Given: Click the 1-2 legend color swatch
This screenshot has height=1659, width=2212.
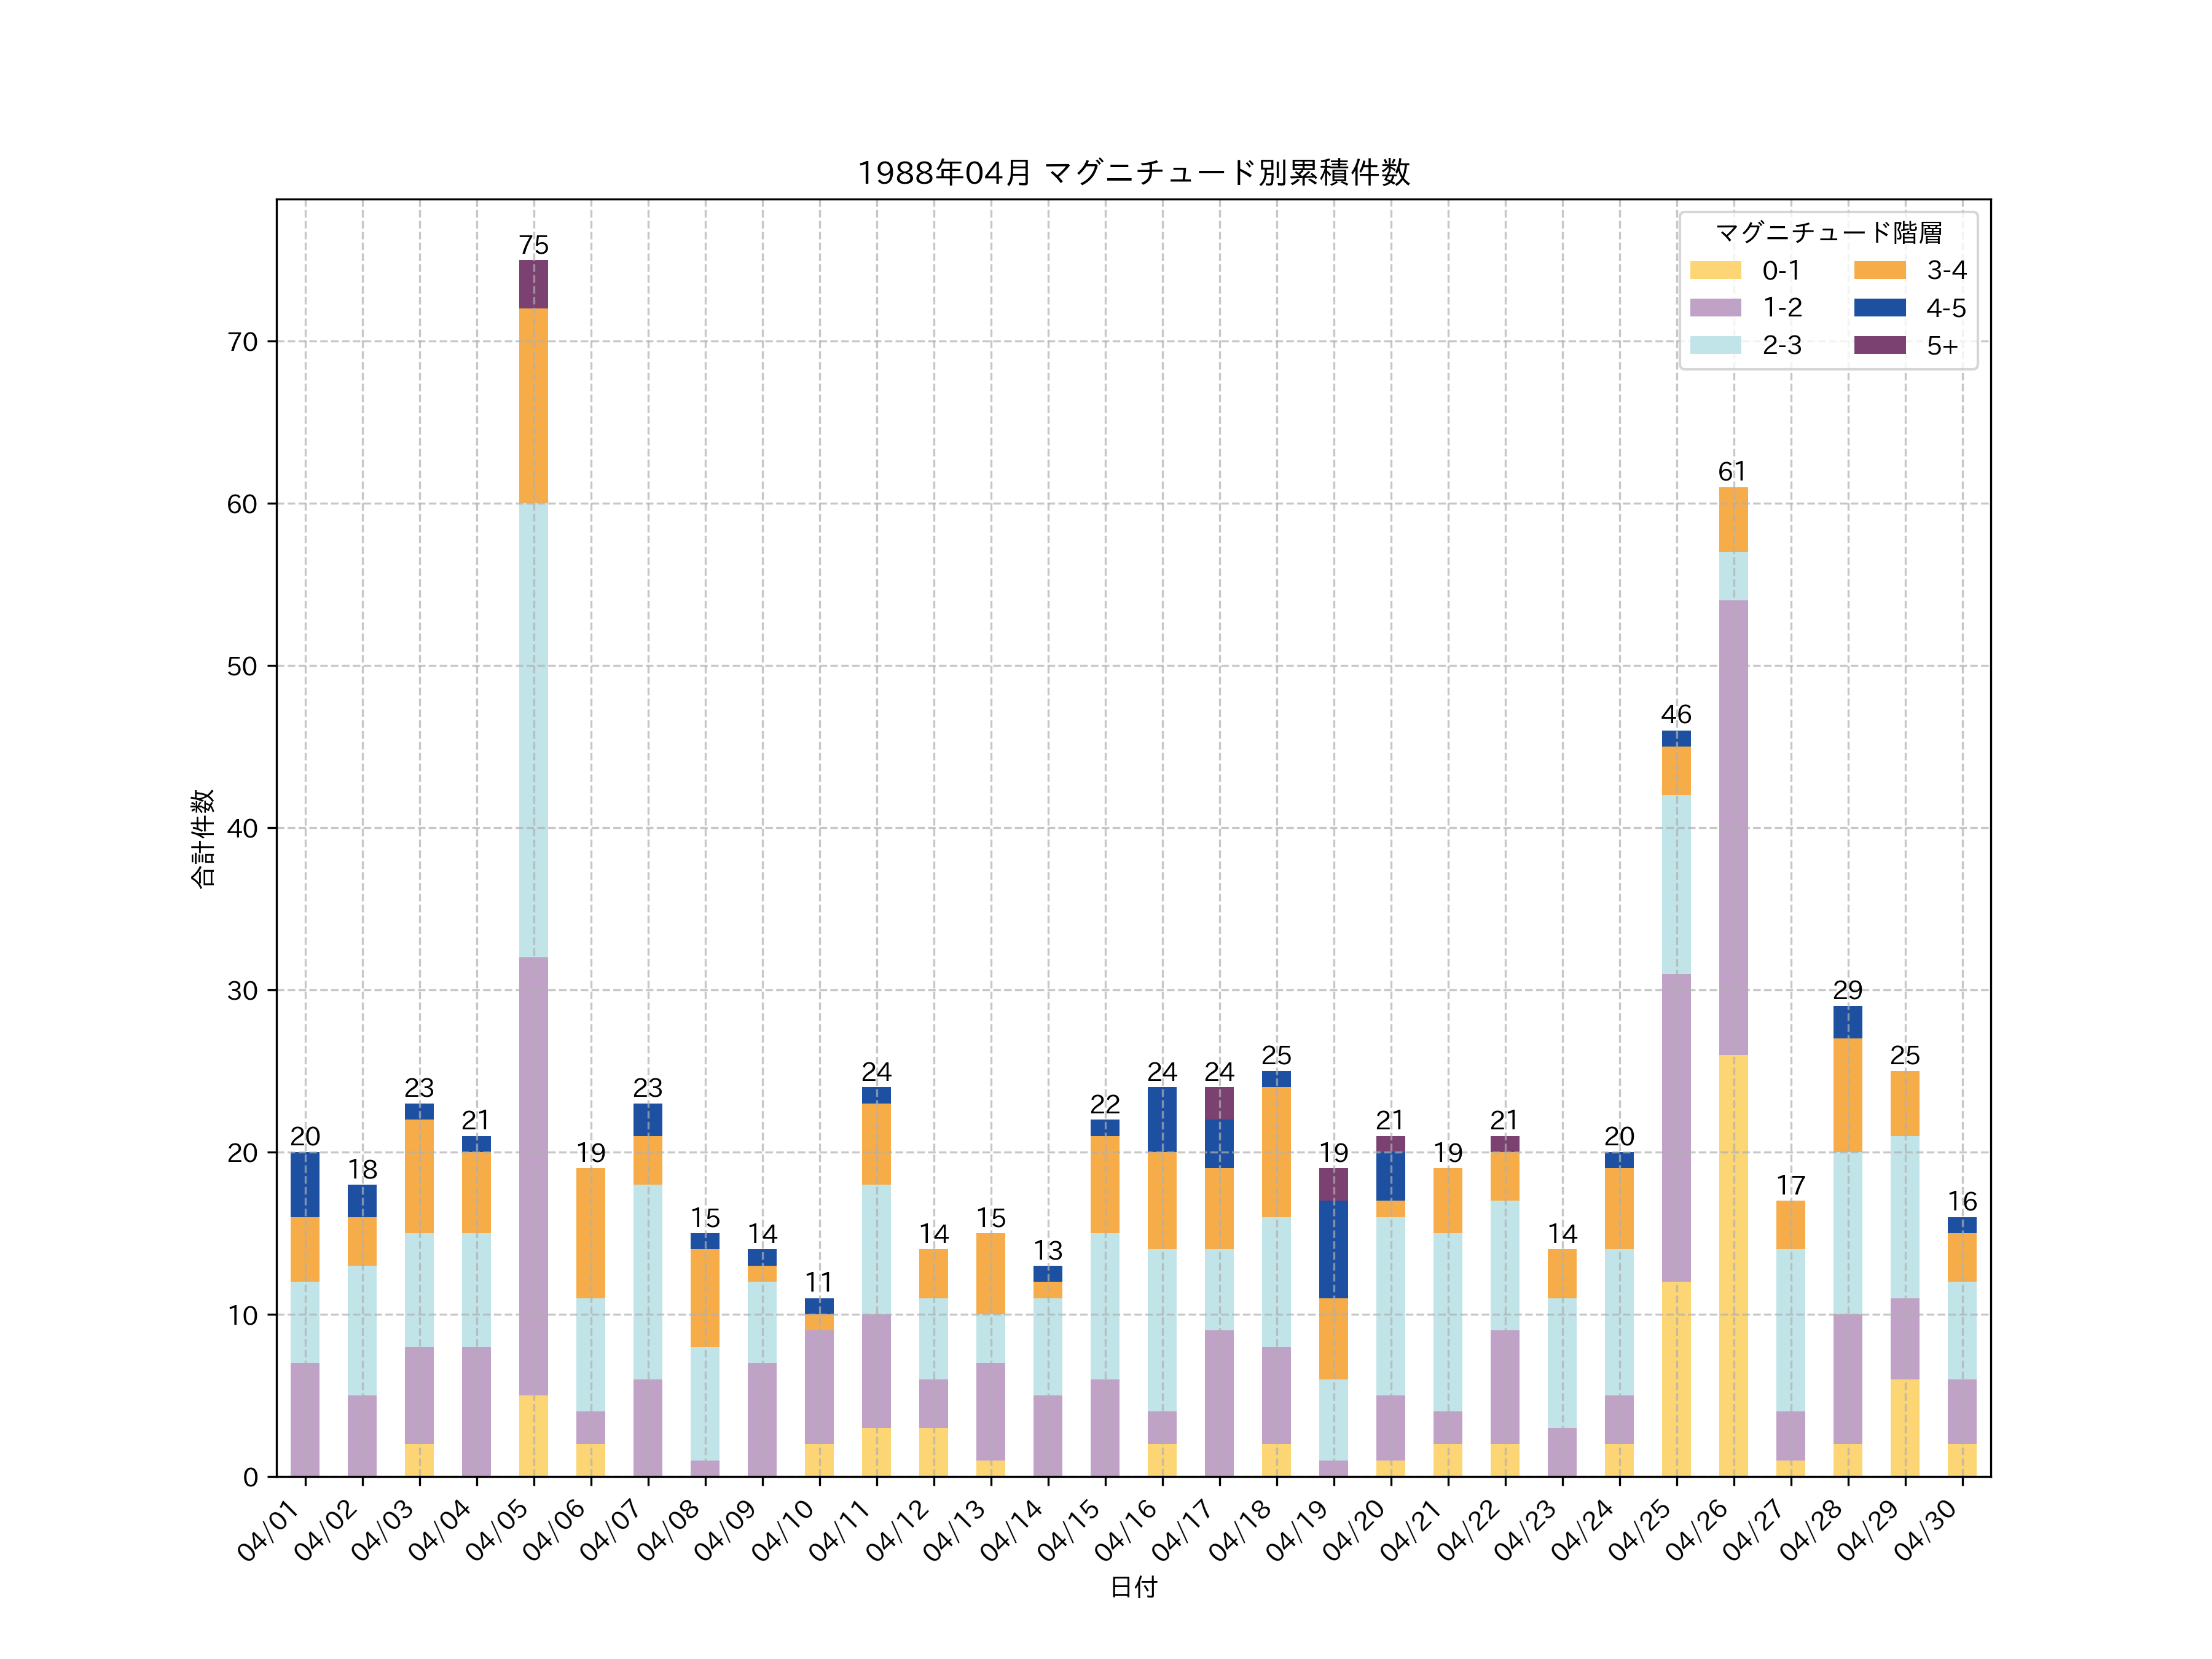Looking at the screenshot, I should (1715, 308).
